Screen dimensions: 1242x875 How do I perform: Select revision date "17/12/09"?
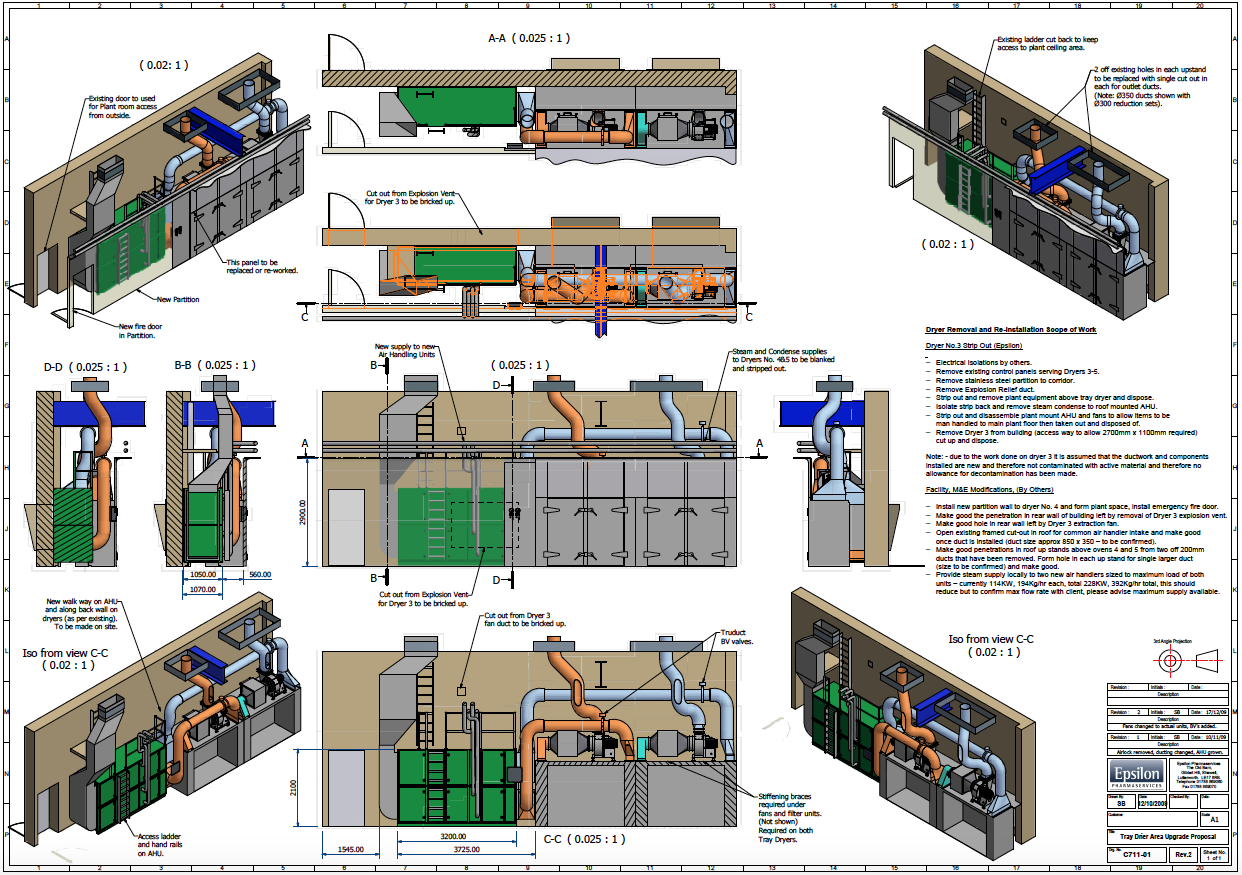pyautogui.click(x=1216, y=712)
